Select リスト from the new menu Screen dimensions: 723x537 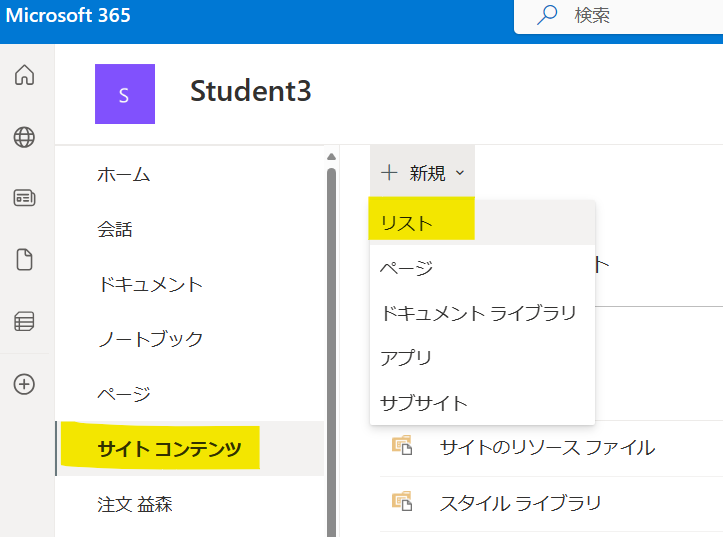click(x=482, y=223)
